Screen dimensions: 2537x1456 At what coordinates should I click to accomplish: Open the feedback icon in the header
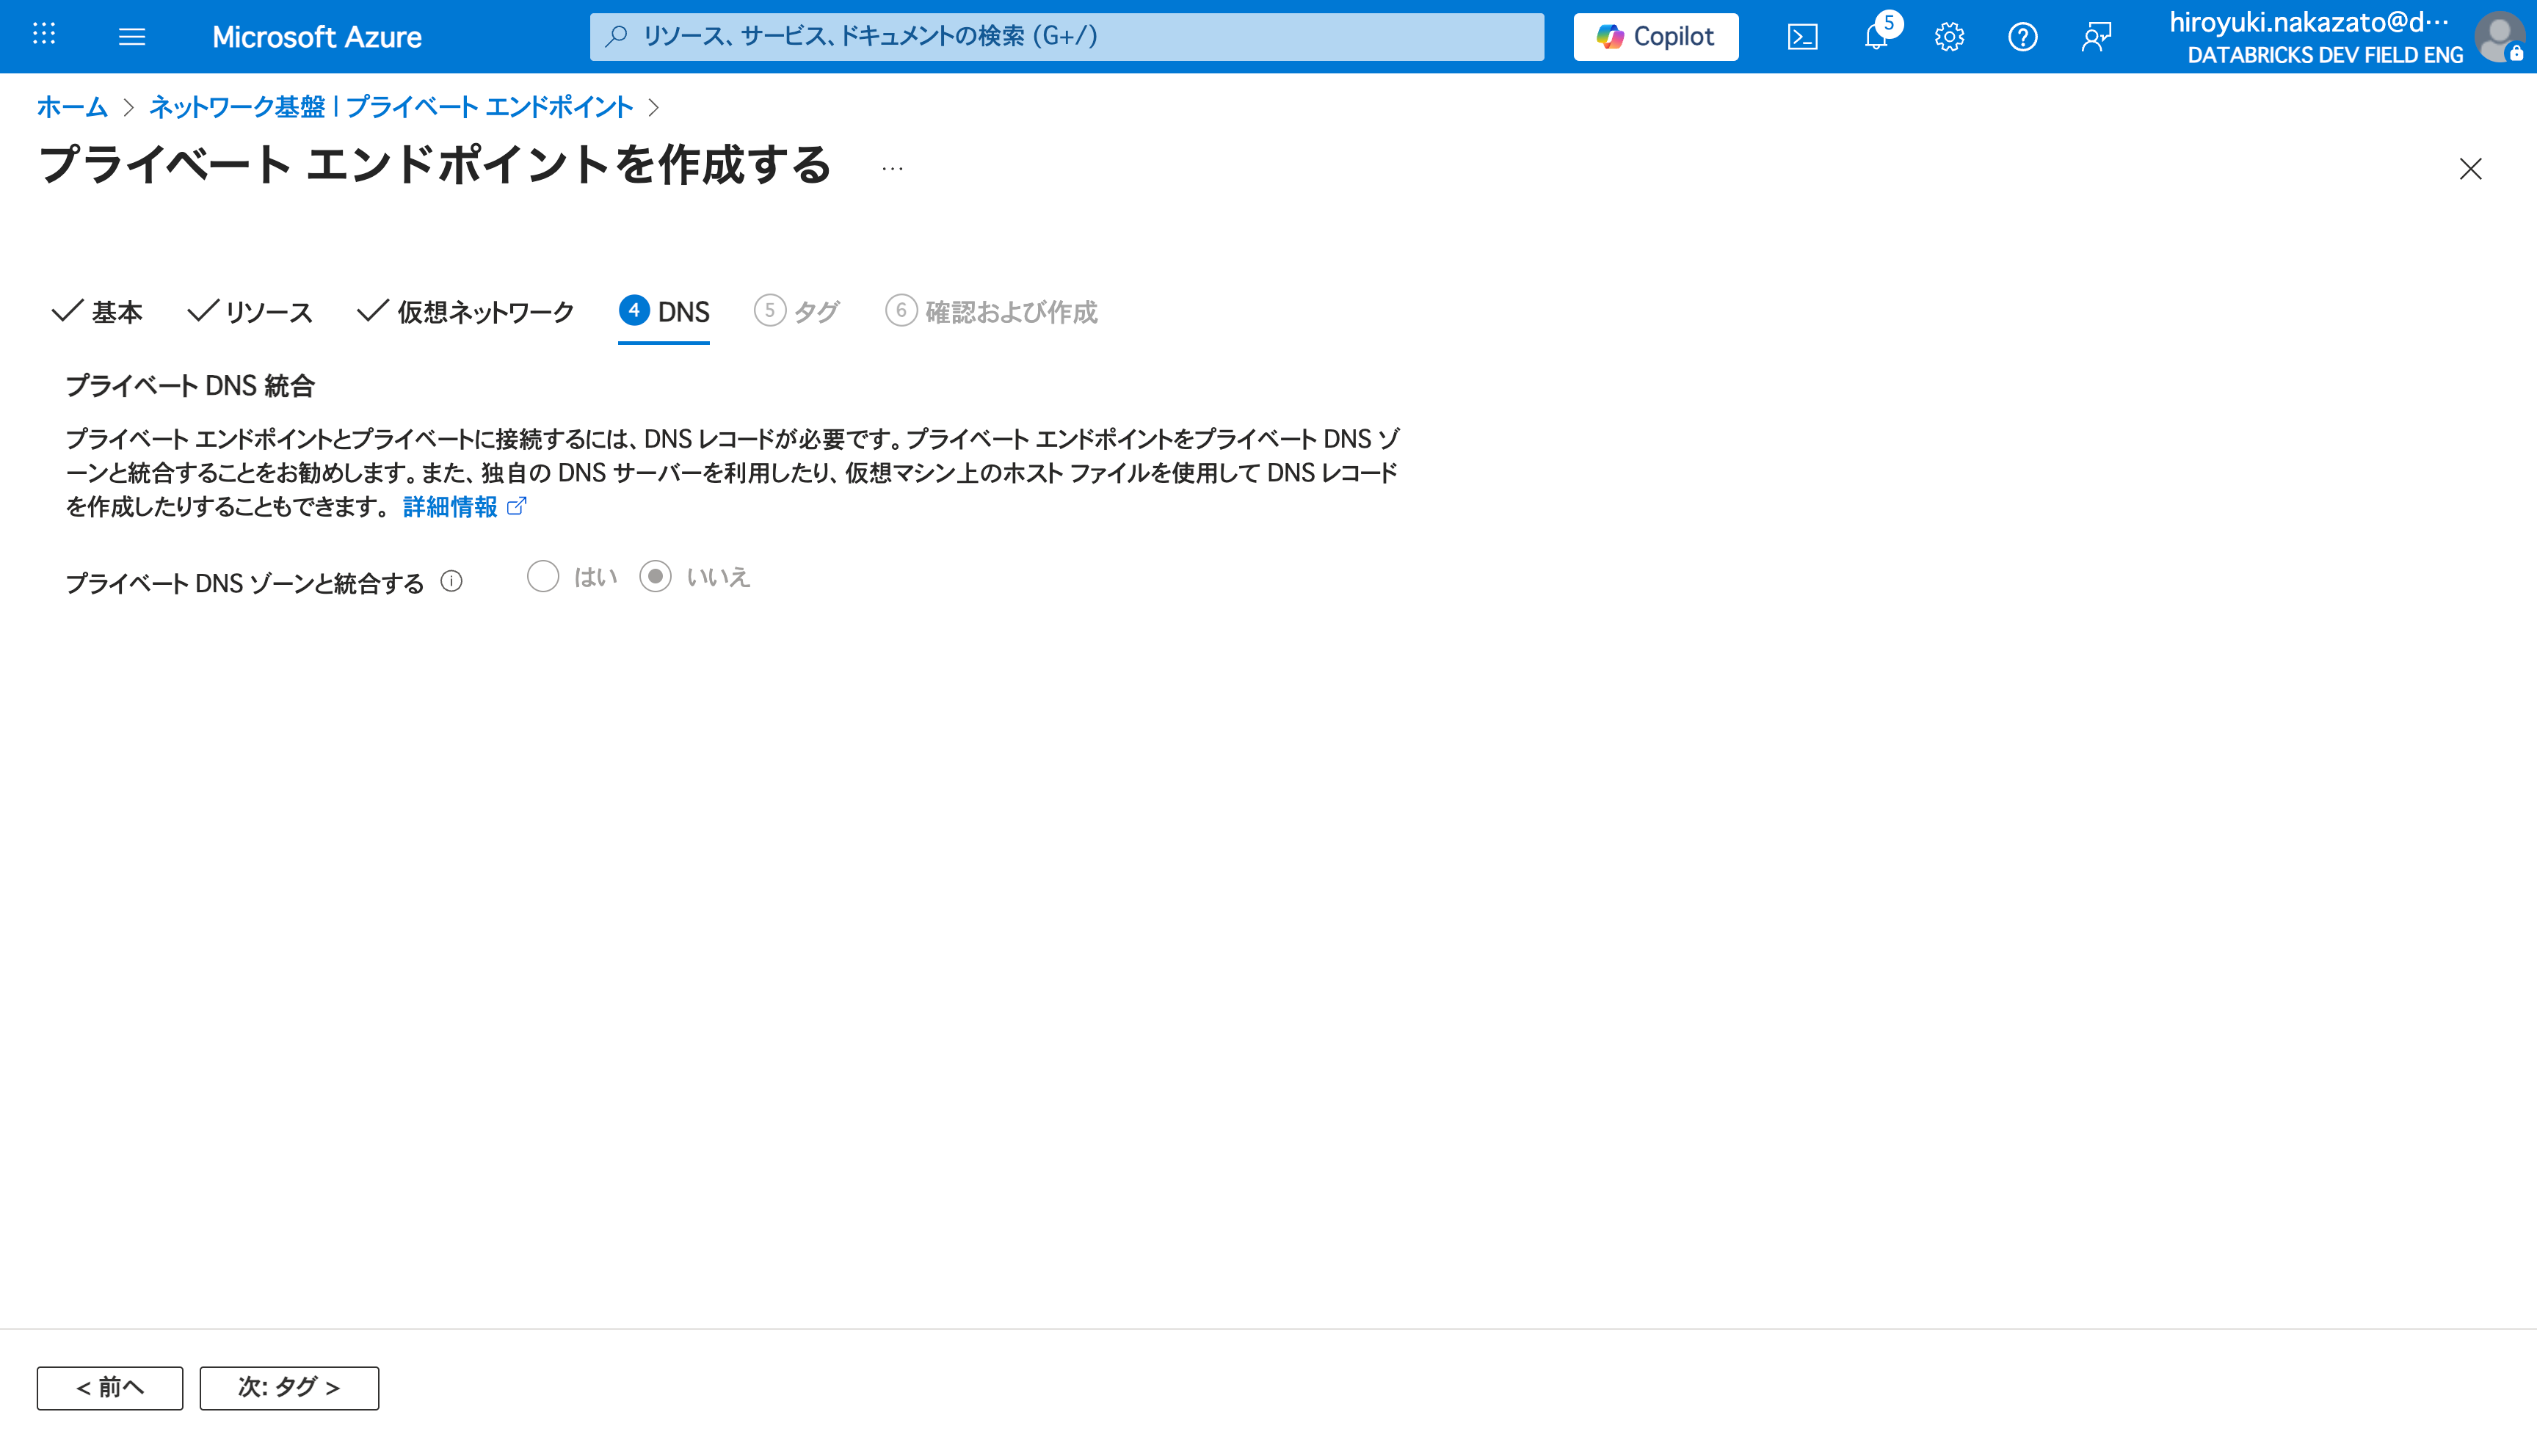2096,37
